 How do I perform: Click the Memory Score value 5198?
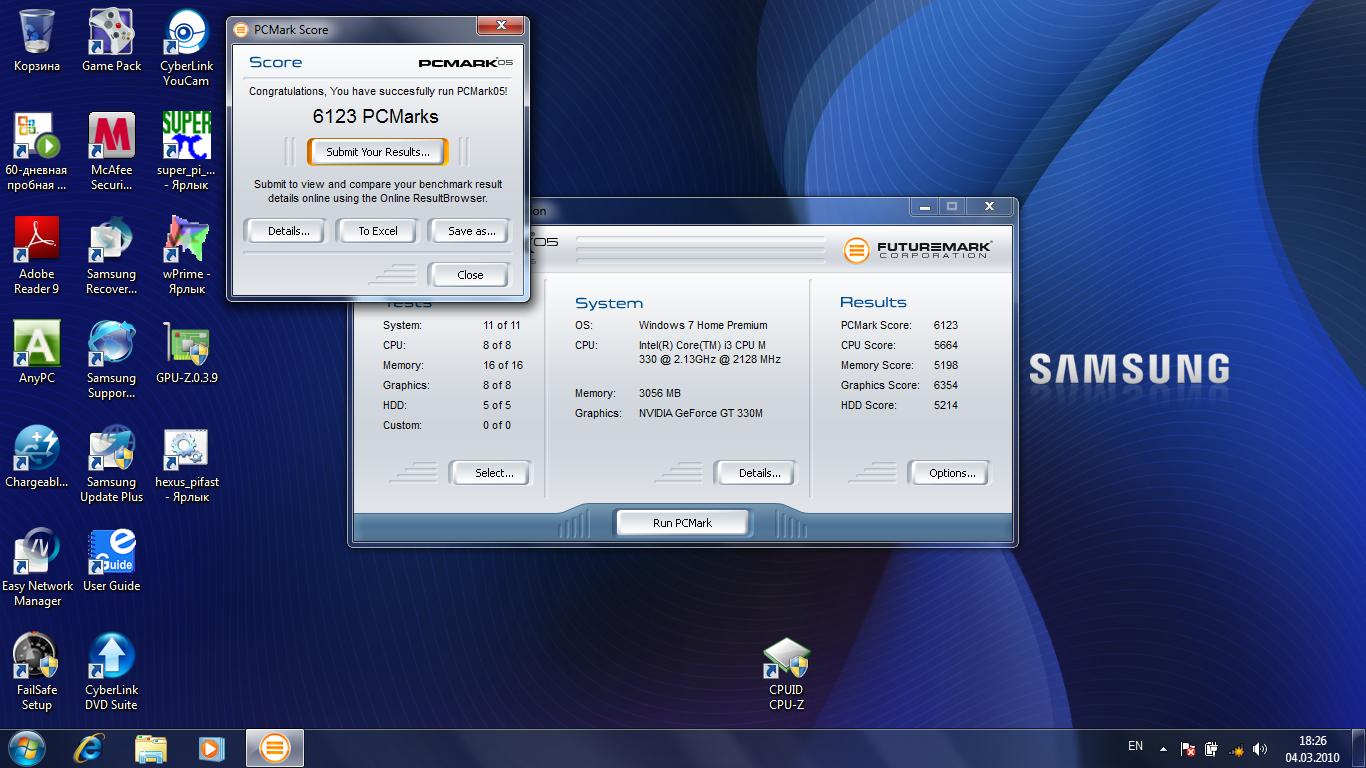click(x=945, y=365)
